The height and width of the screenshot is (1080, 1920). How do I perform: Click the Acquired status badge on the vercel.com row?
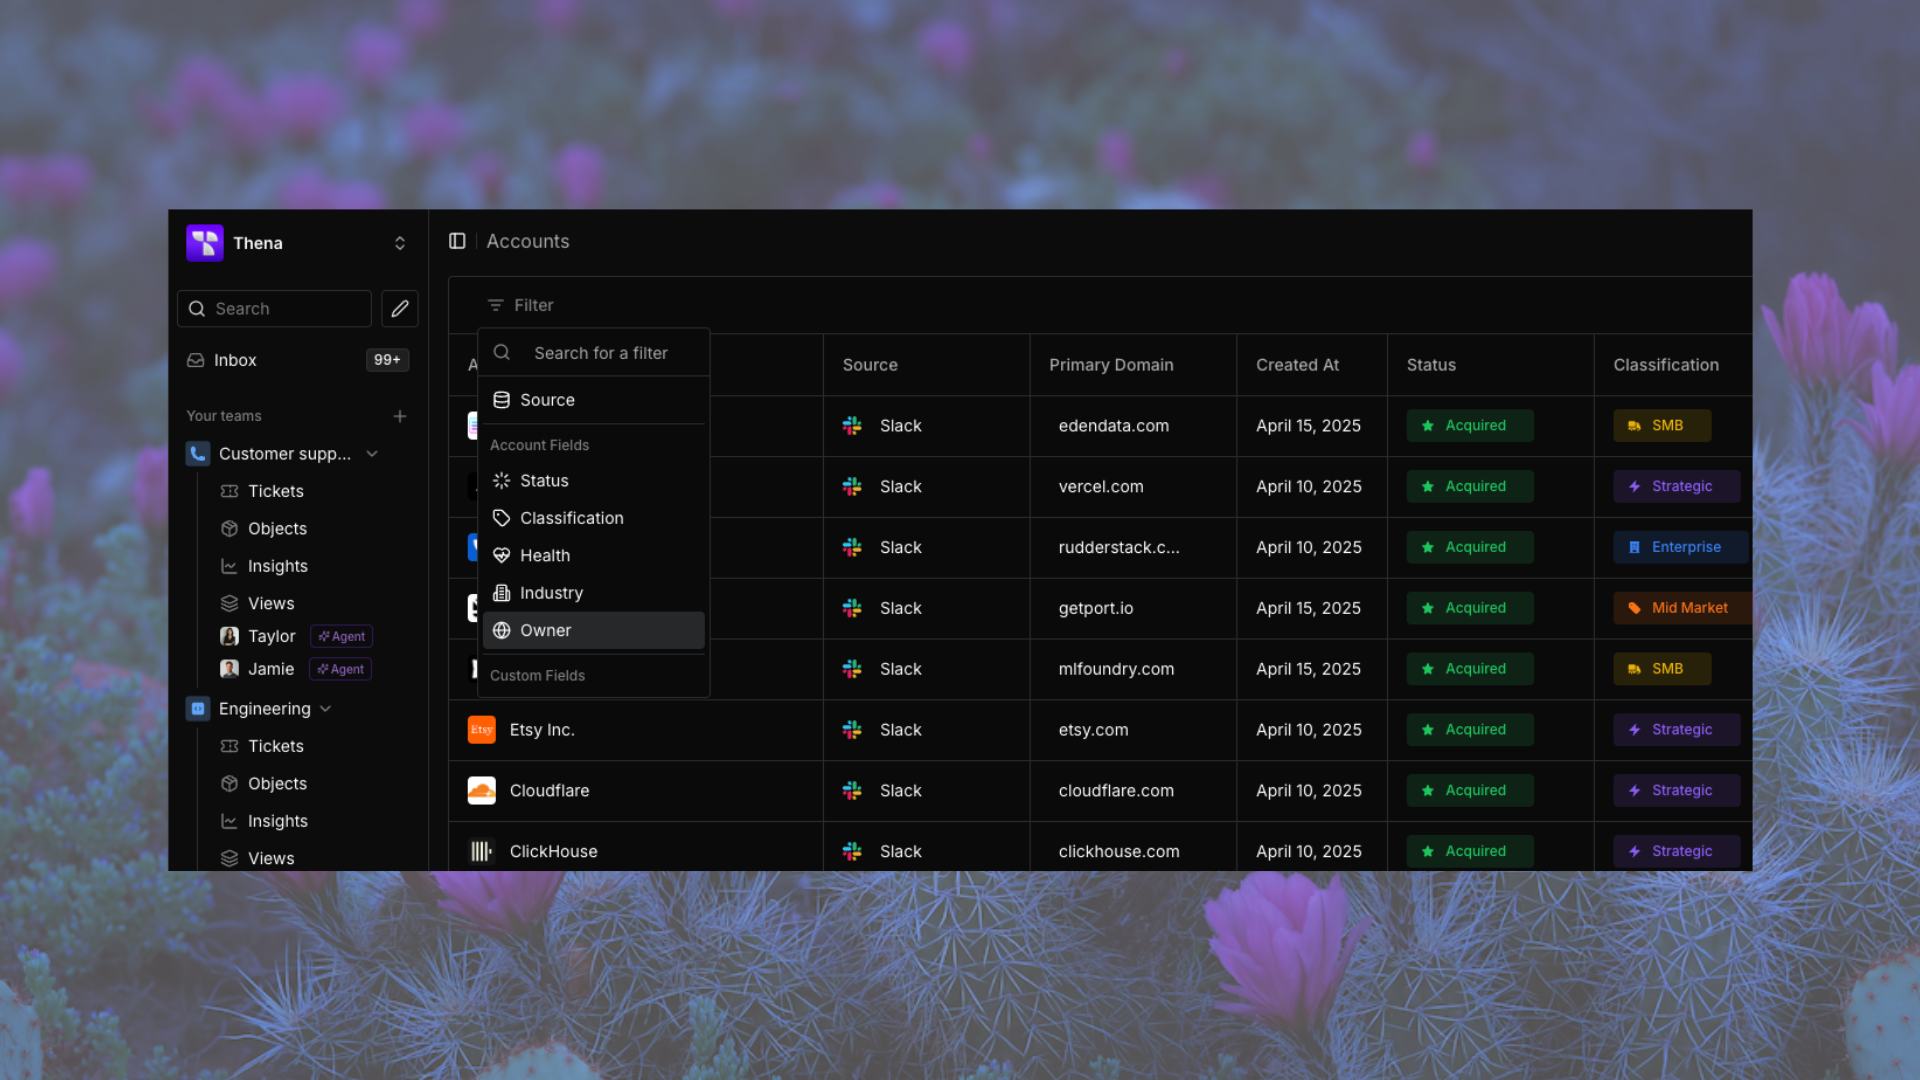tap(1469, 486)
